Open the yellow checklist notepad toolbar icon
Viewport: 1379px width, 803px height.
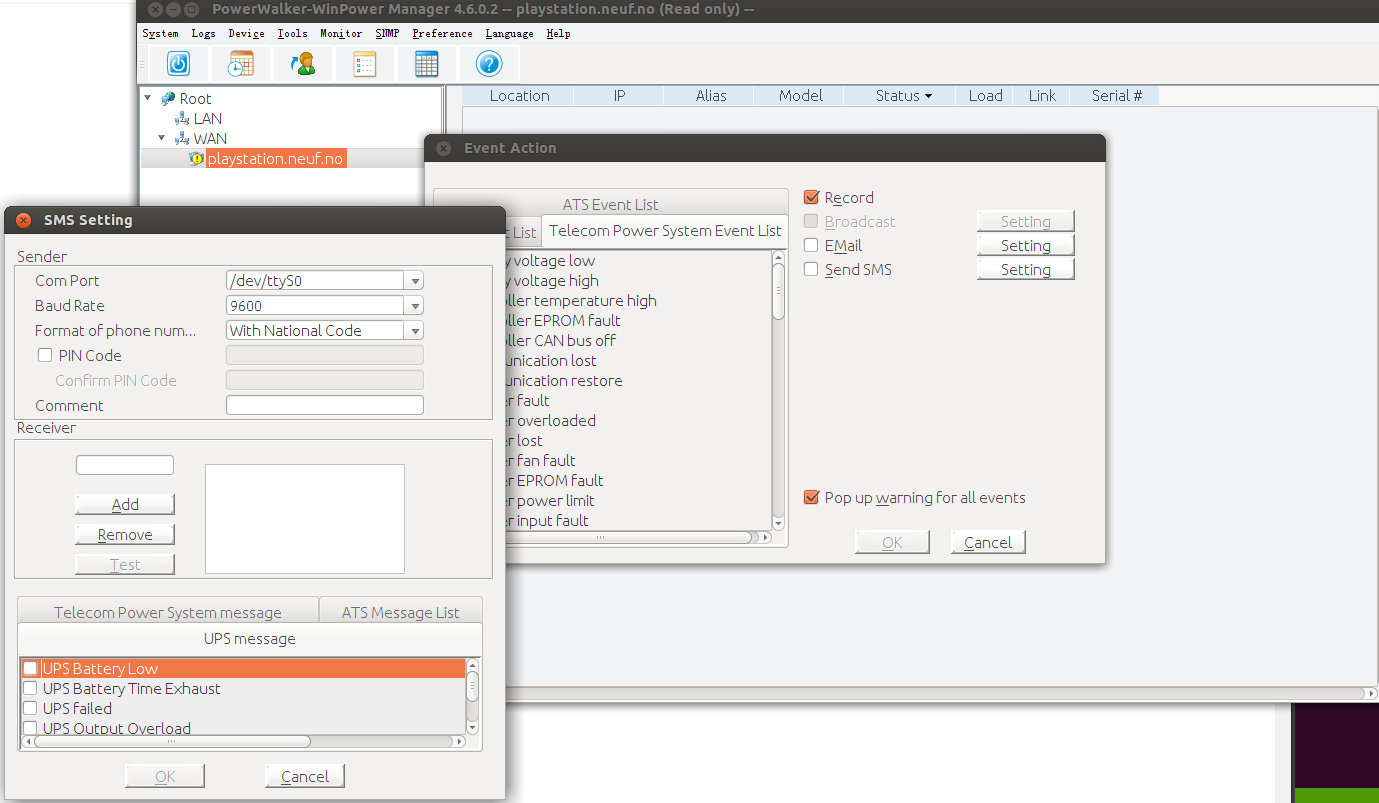[x=365, y=64]
